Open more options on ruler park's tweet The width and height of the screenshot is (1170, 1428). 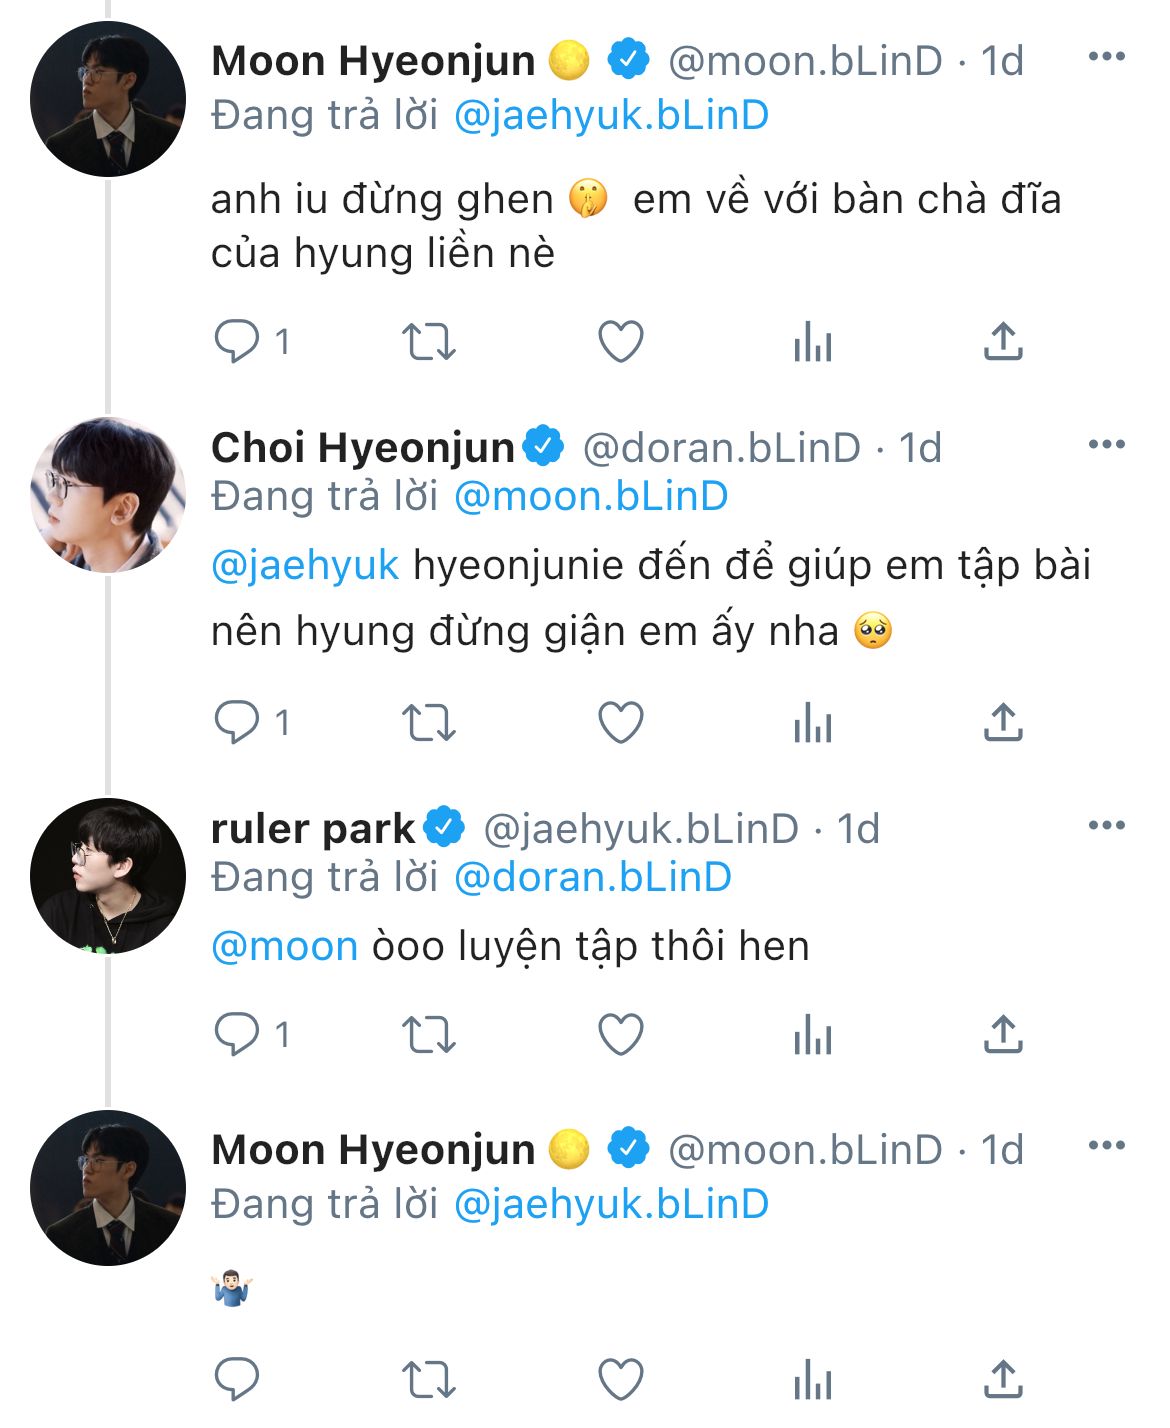1106,825
